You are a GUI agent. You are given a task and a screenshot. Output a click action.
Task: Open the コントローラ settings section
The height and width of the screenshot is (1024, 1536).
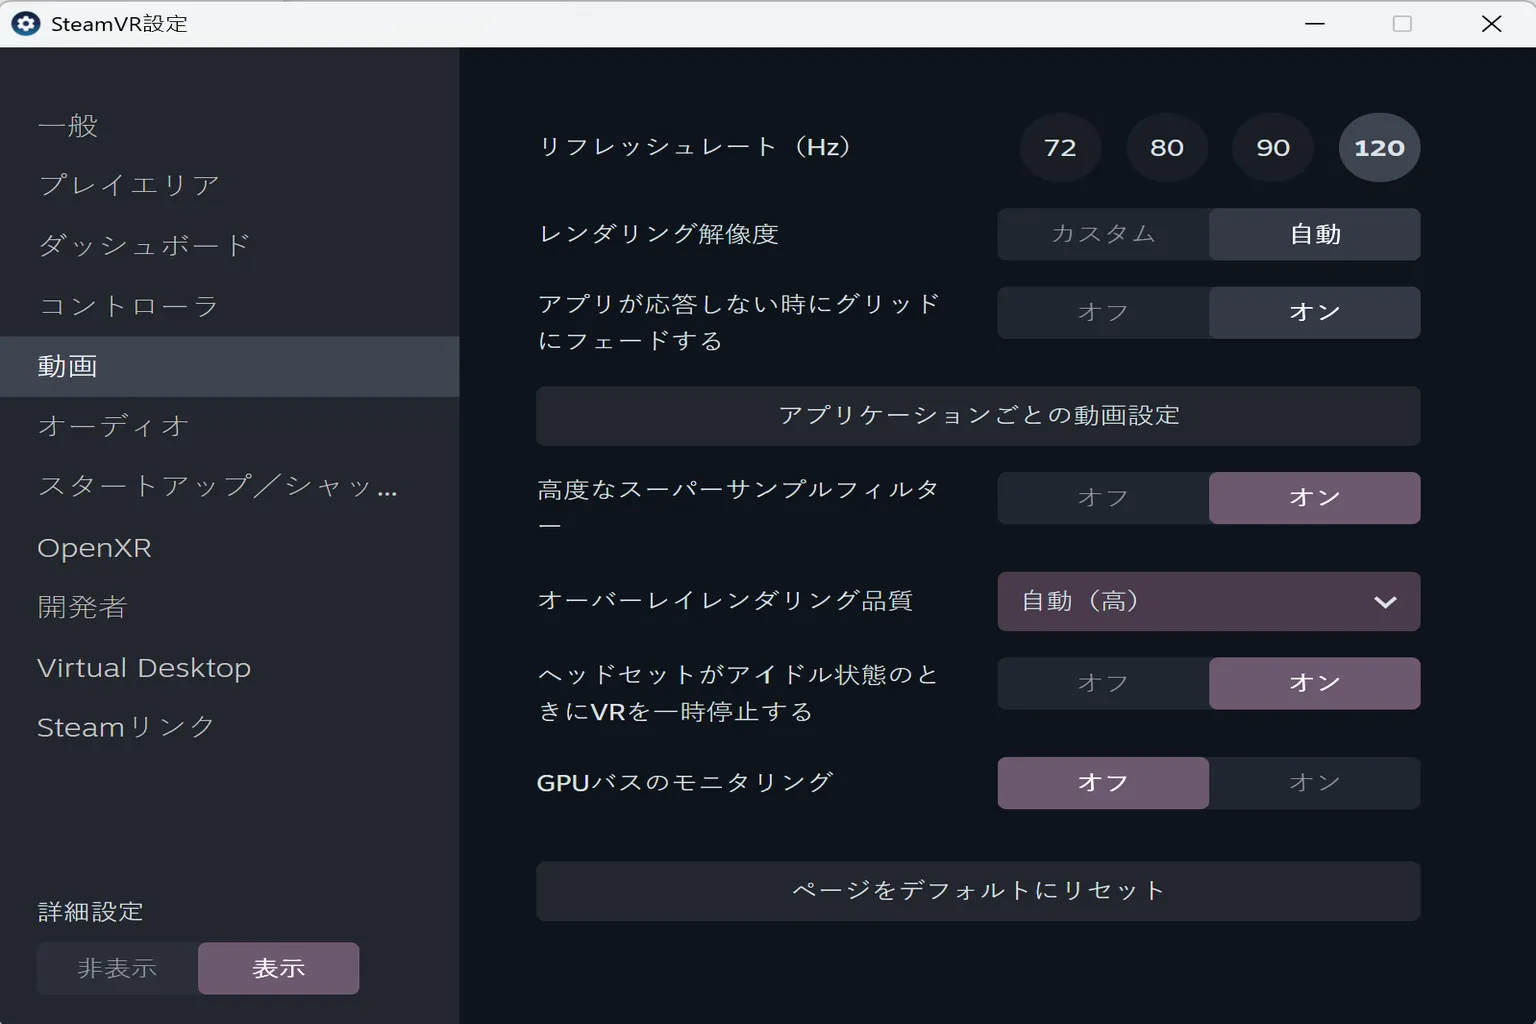tap(128, 307)
